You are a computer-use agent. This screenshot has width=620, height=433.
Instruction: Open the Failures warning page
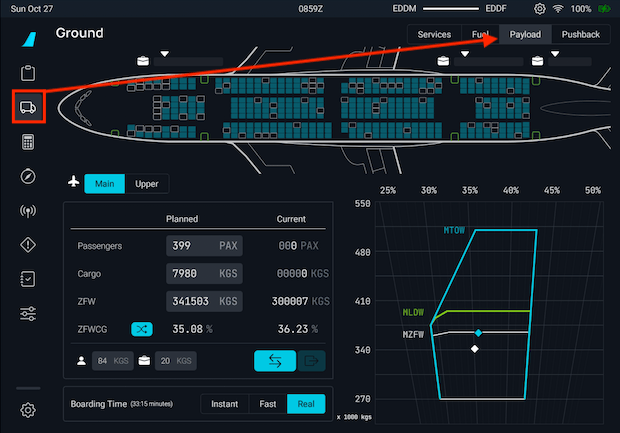tap(28, 245)
